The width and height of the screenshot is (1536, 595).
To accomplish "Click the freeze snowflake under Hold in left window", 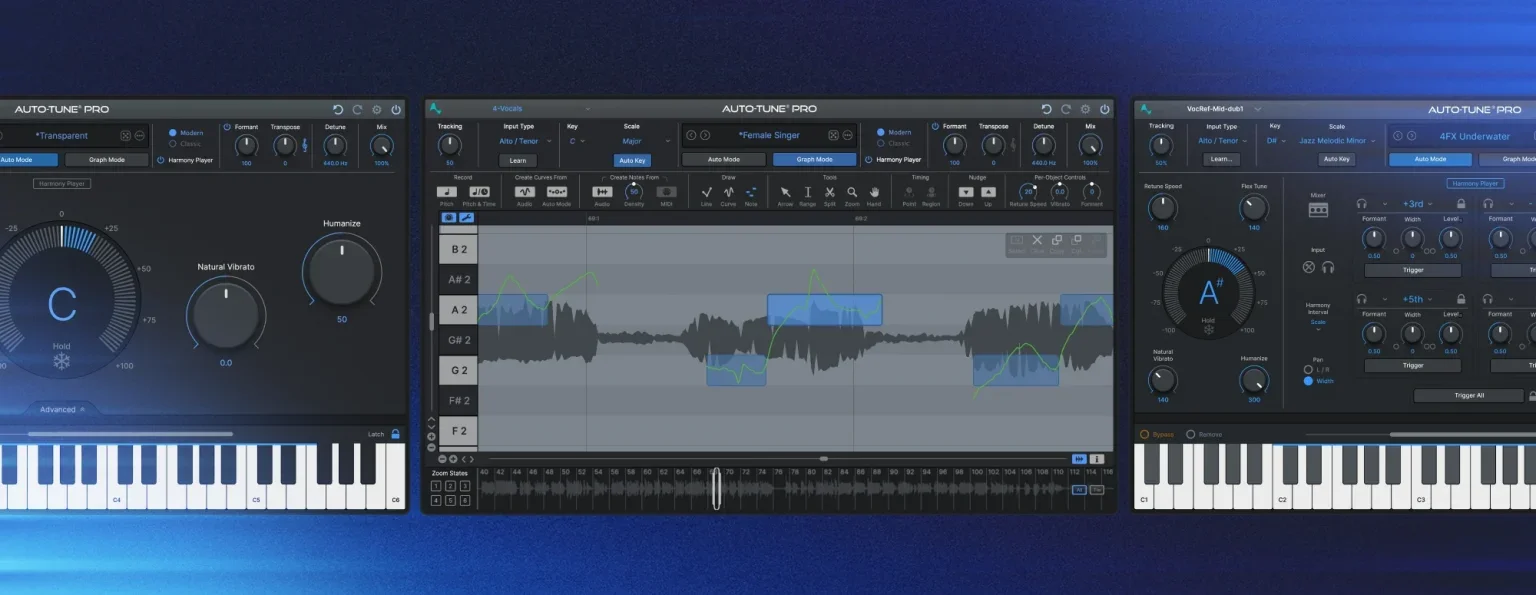I will click(62, 361).
